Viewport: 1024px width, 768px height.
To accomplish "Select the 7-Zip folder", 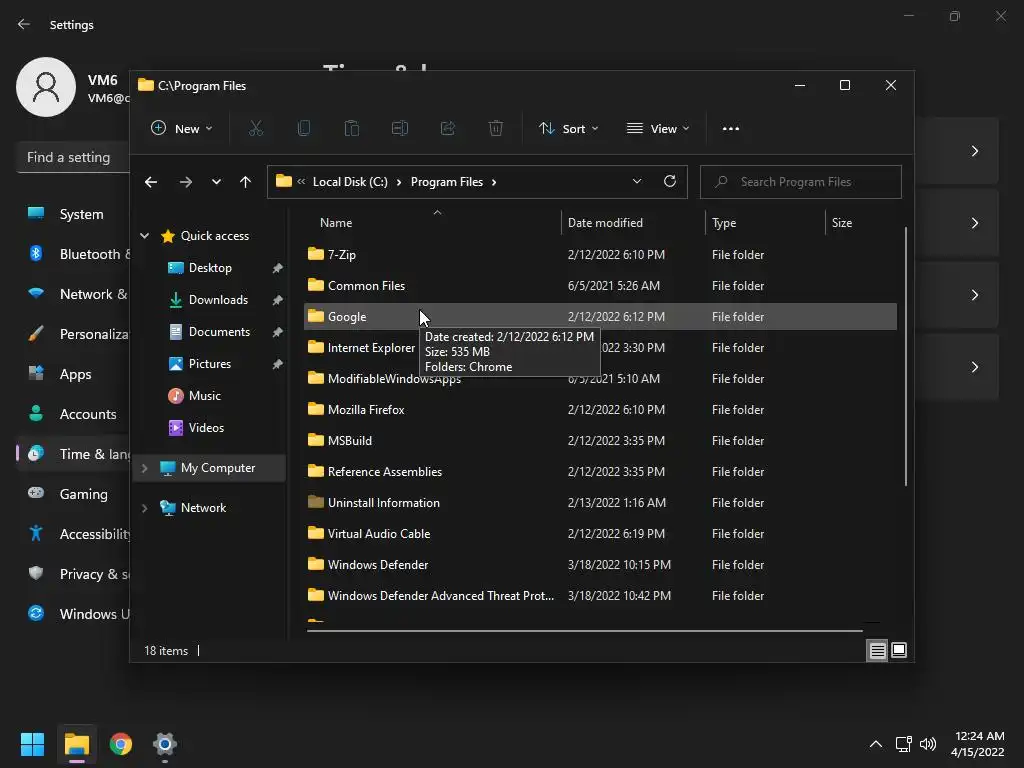I will (600, 255).
